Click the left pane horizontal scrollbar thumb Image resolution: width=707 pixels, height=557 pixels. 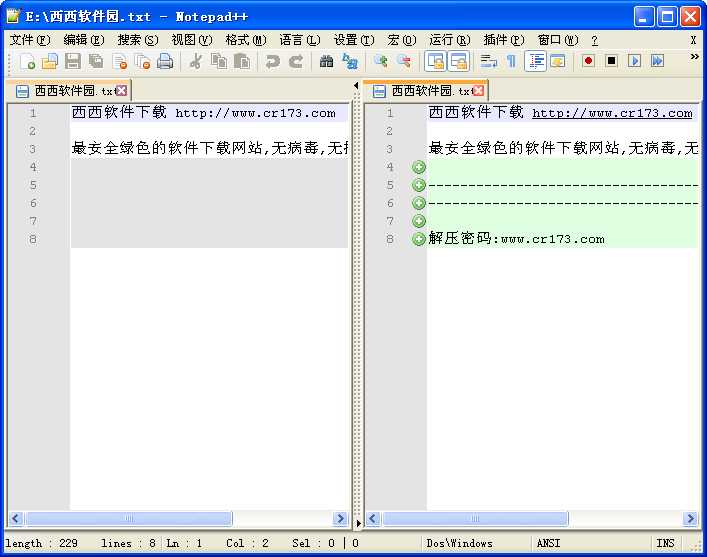pyautogui.click(x=129, y=519)
